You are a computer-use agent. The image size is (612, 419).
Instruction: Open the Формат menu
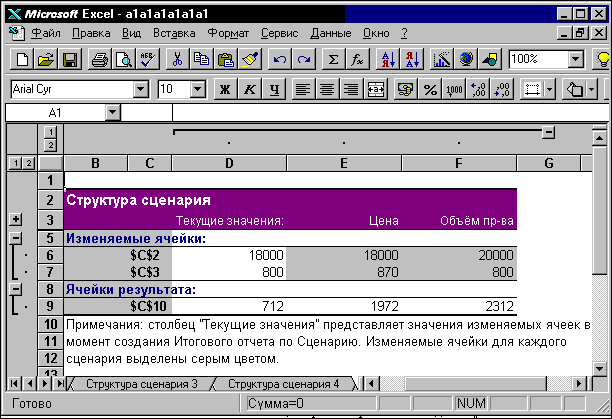228,33
